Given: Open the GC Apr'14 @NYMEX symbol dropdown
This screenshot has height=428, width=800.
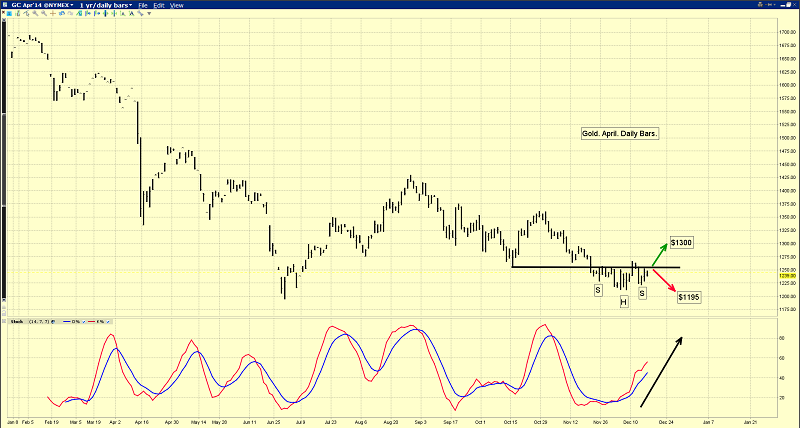Looking at the screenshot, I should [x=42, y=5].
